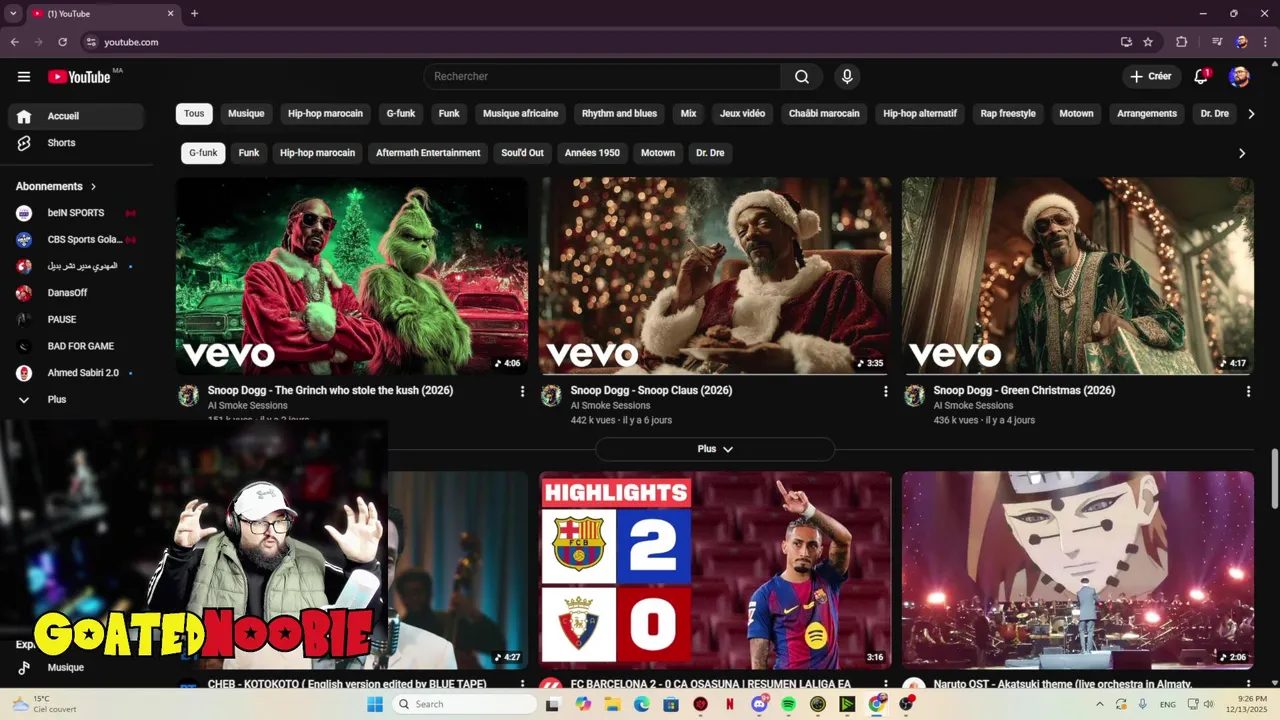Show hidden system tray icons
This screenshot has height=720, width=1280.
point(1100,704)
